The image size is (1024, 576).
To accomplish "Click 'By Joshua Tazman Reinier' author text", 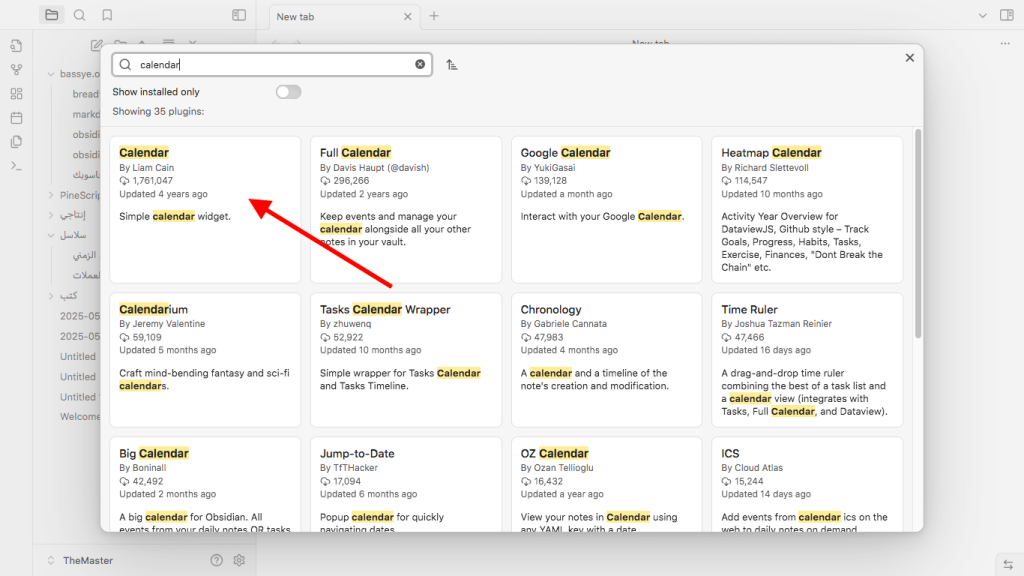I will tap(777, 324).
